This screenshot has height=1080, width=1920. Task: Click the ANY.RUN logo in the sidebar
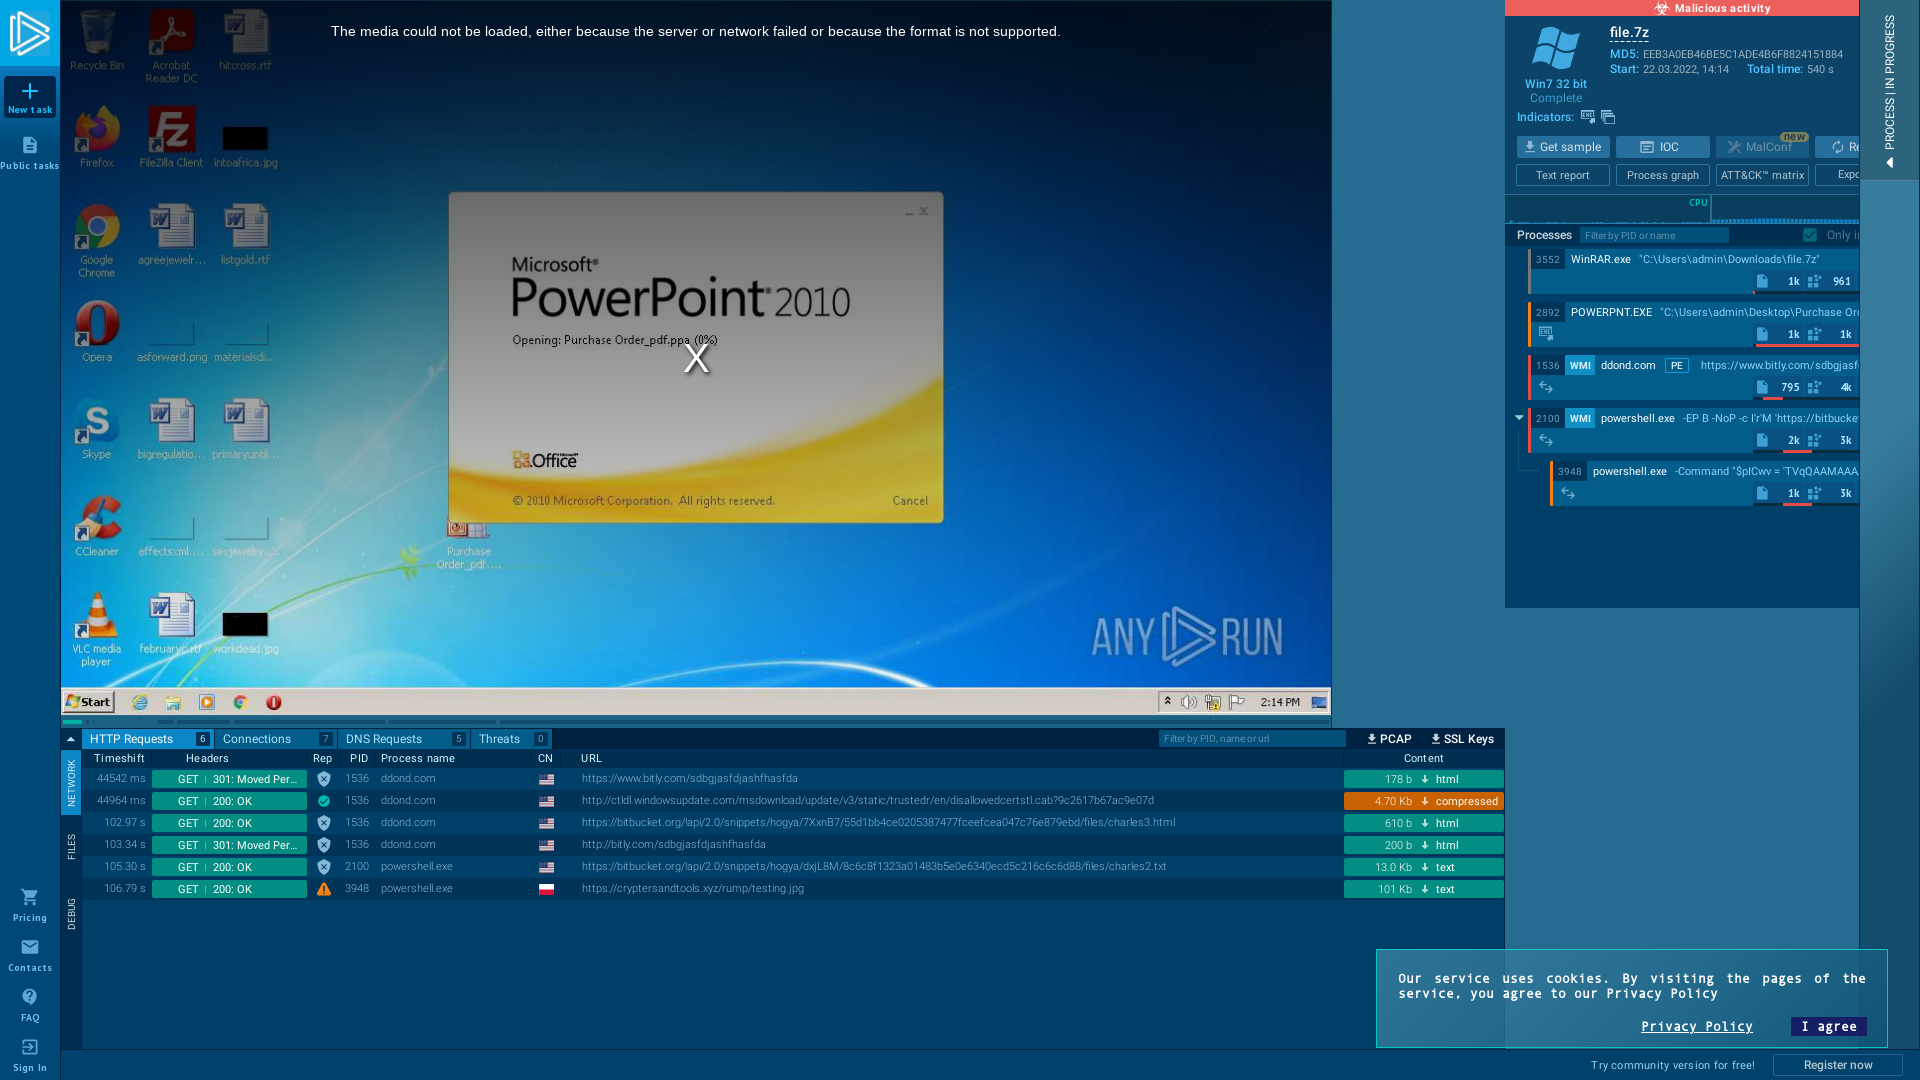[x=30, y=33]
